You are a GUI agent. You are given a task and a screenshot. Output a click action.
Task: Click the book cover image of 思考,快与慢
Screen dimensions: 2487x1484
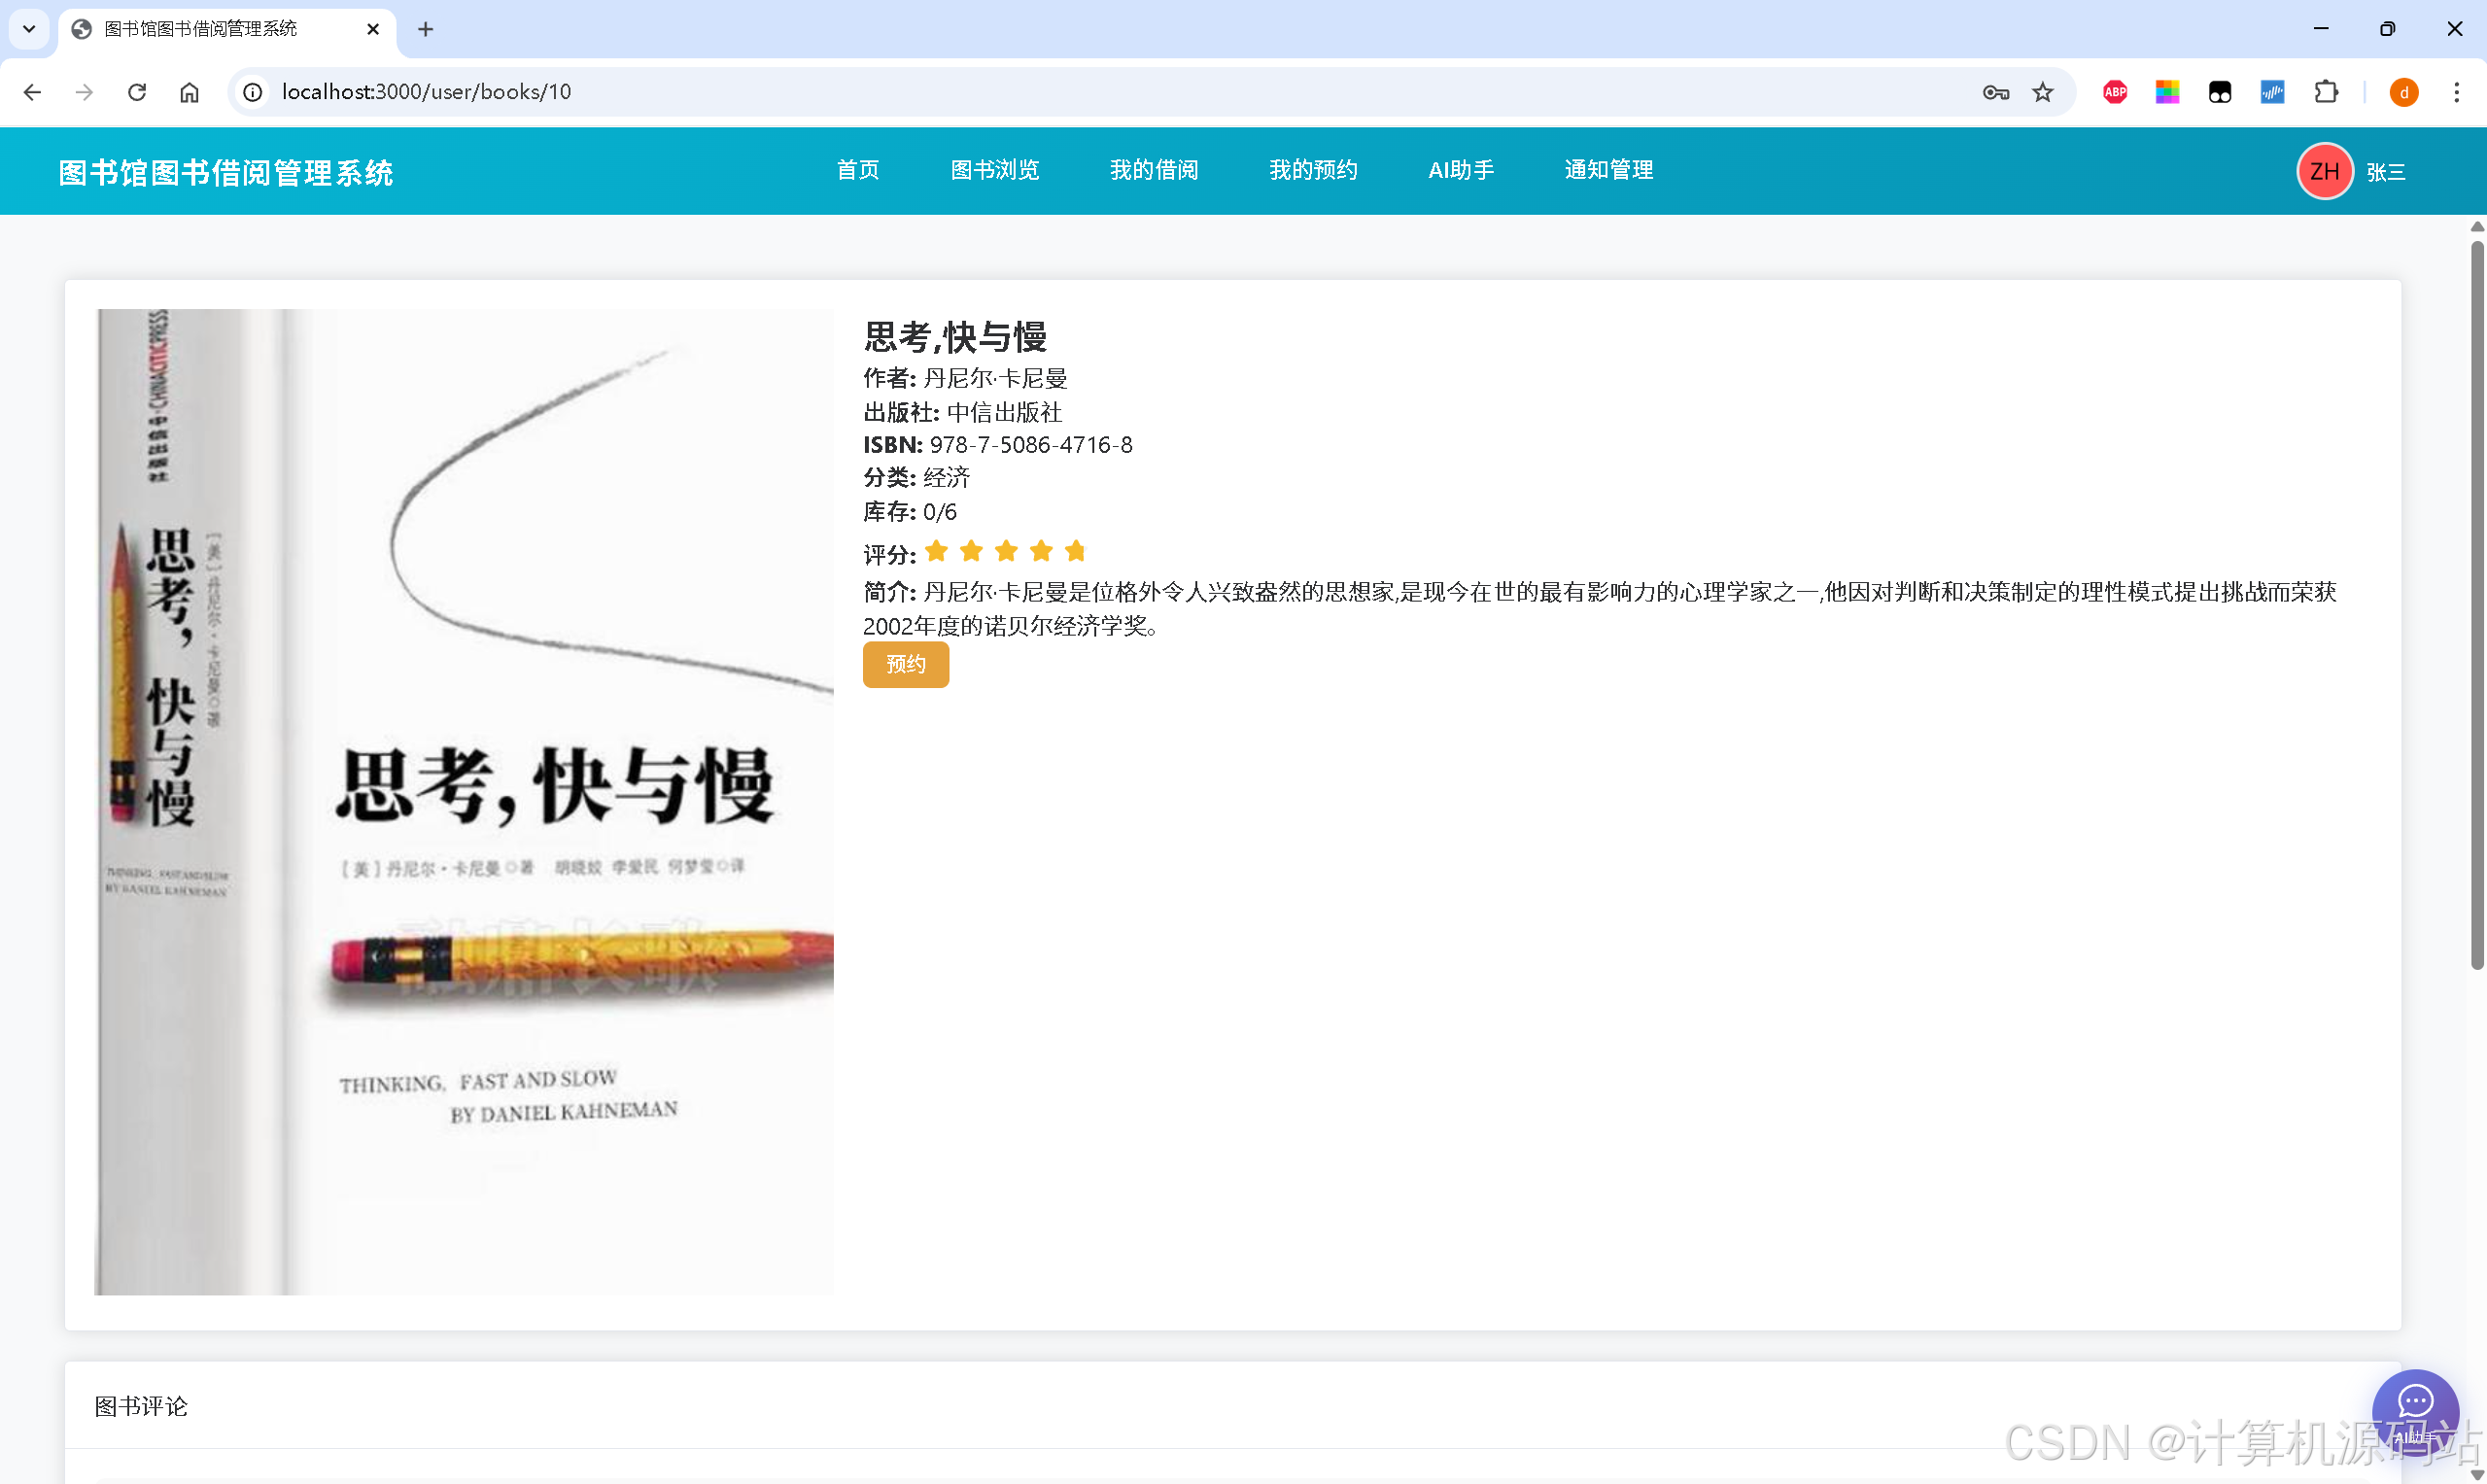pos(463,800)
